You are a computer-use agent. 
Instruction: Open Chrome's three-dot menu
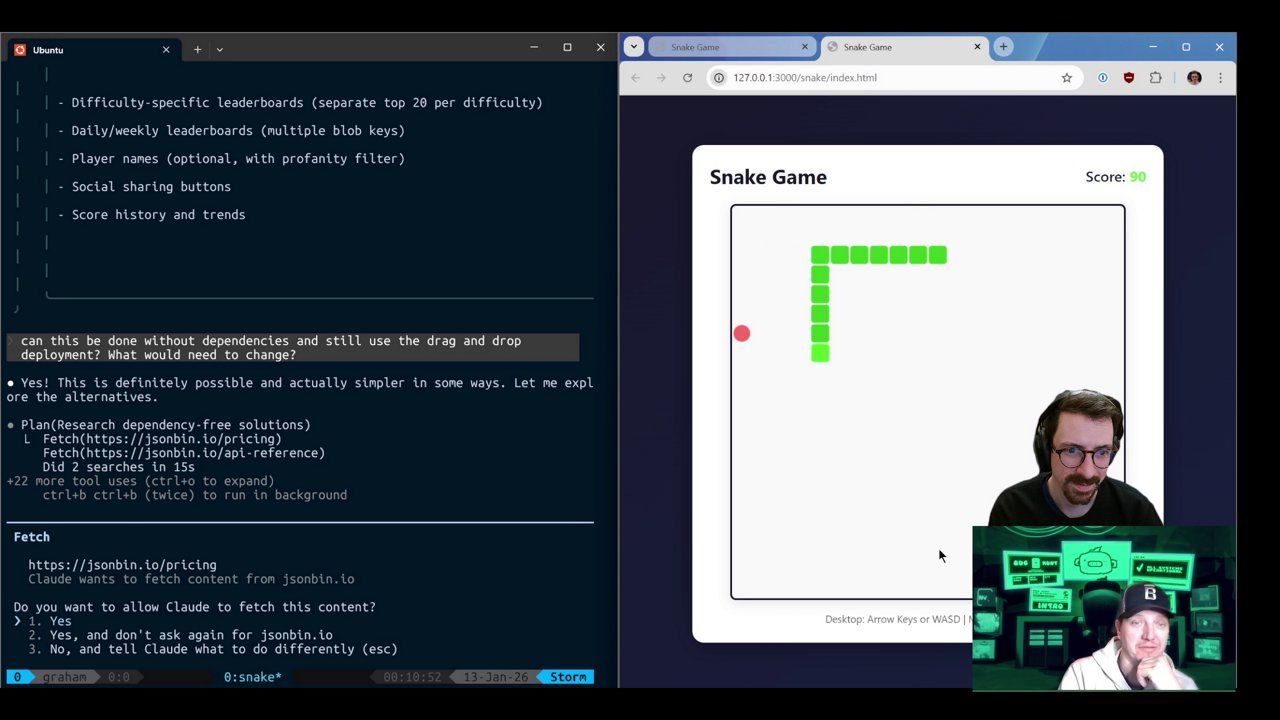(1220, 78)
